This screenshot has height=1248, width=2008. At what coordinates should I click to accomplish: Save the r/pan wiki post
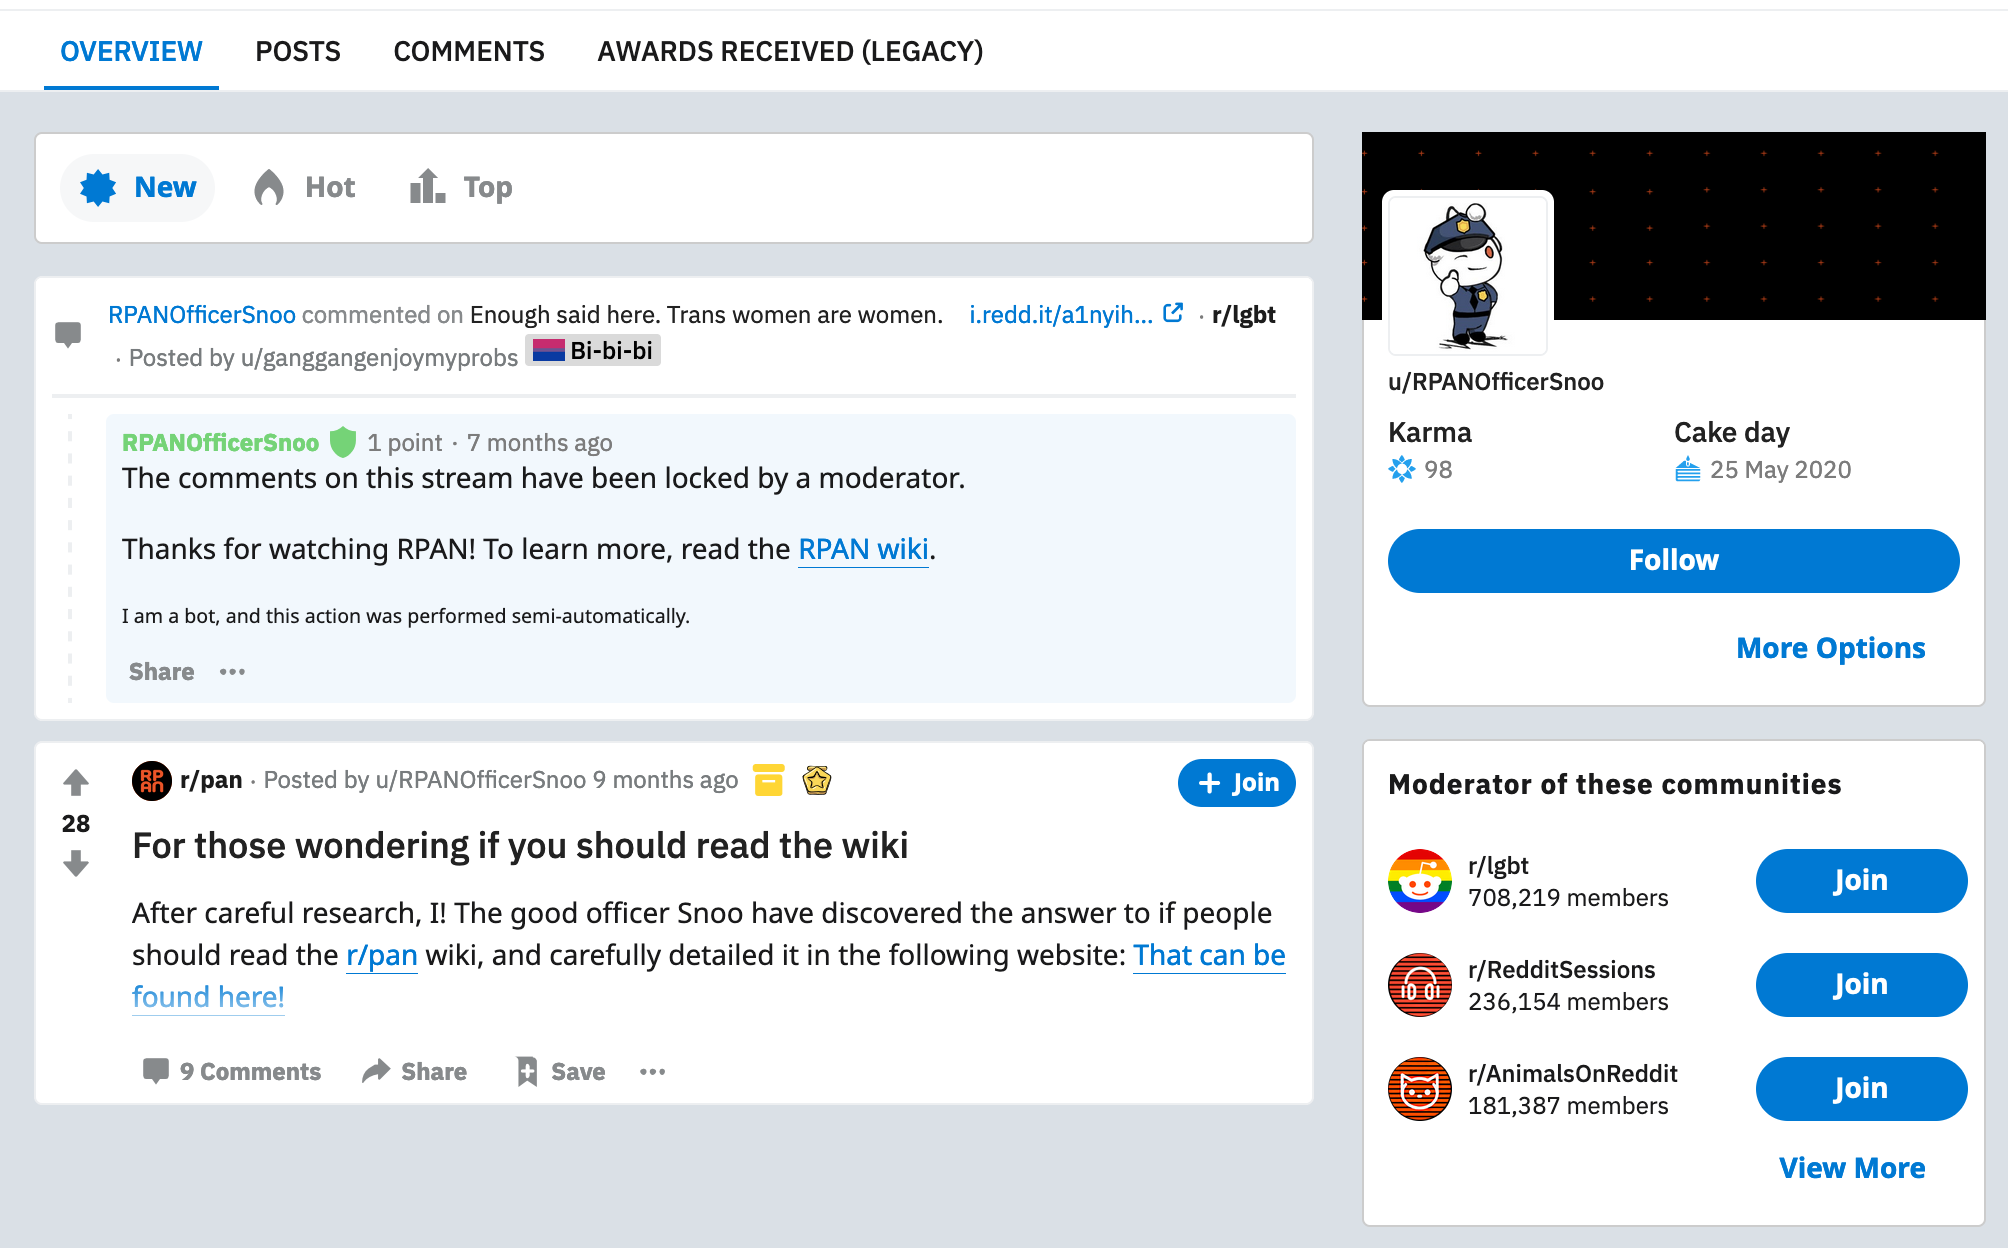coord(560,1072)
